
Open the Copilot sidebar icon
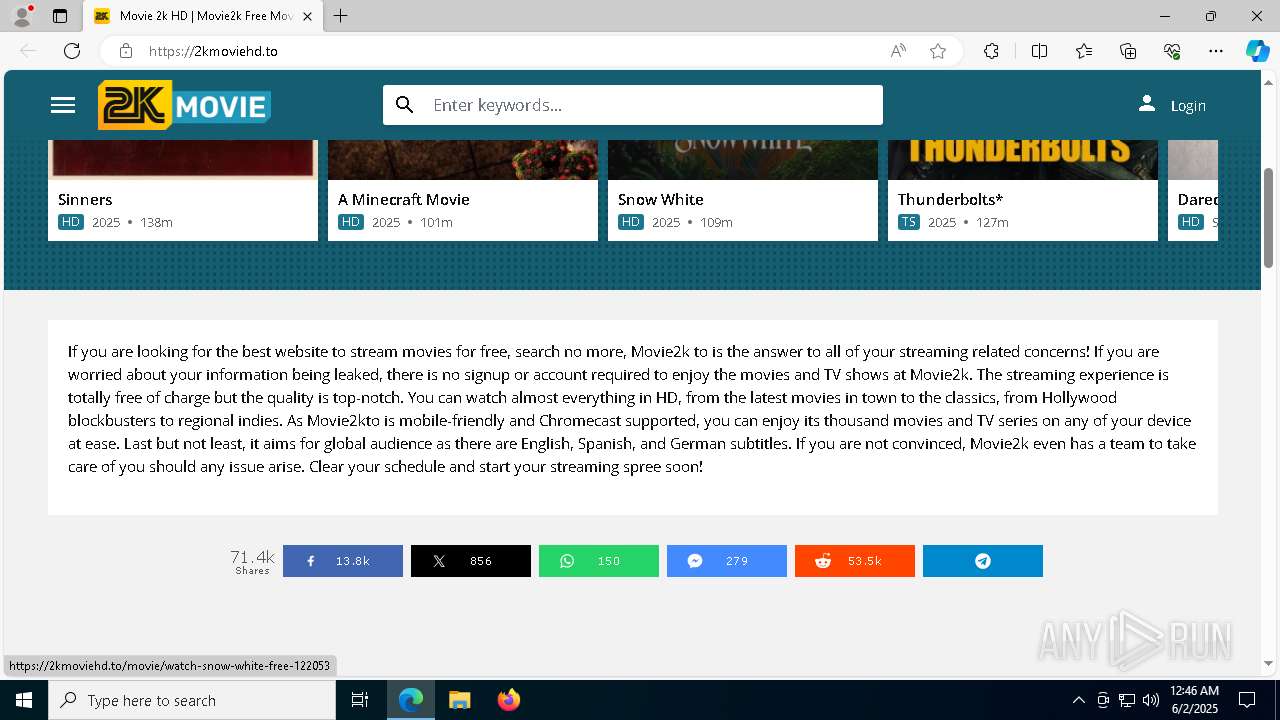(x=1257, y=51)
